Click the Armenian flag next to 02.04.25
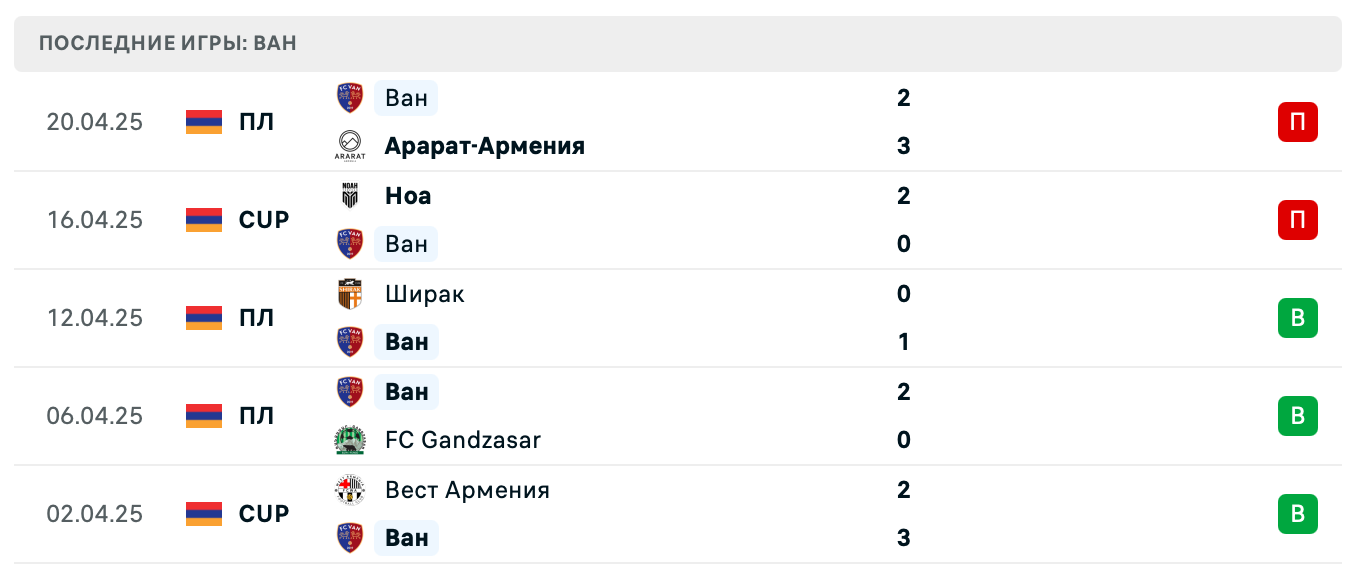 pyautogui.click(x=203, y=514)
